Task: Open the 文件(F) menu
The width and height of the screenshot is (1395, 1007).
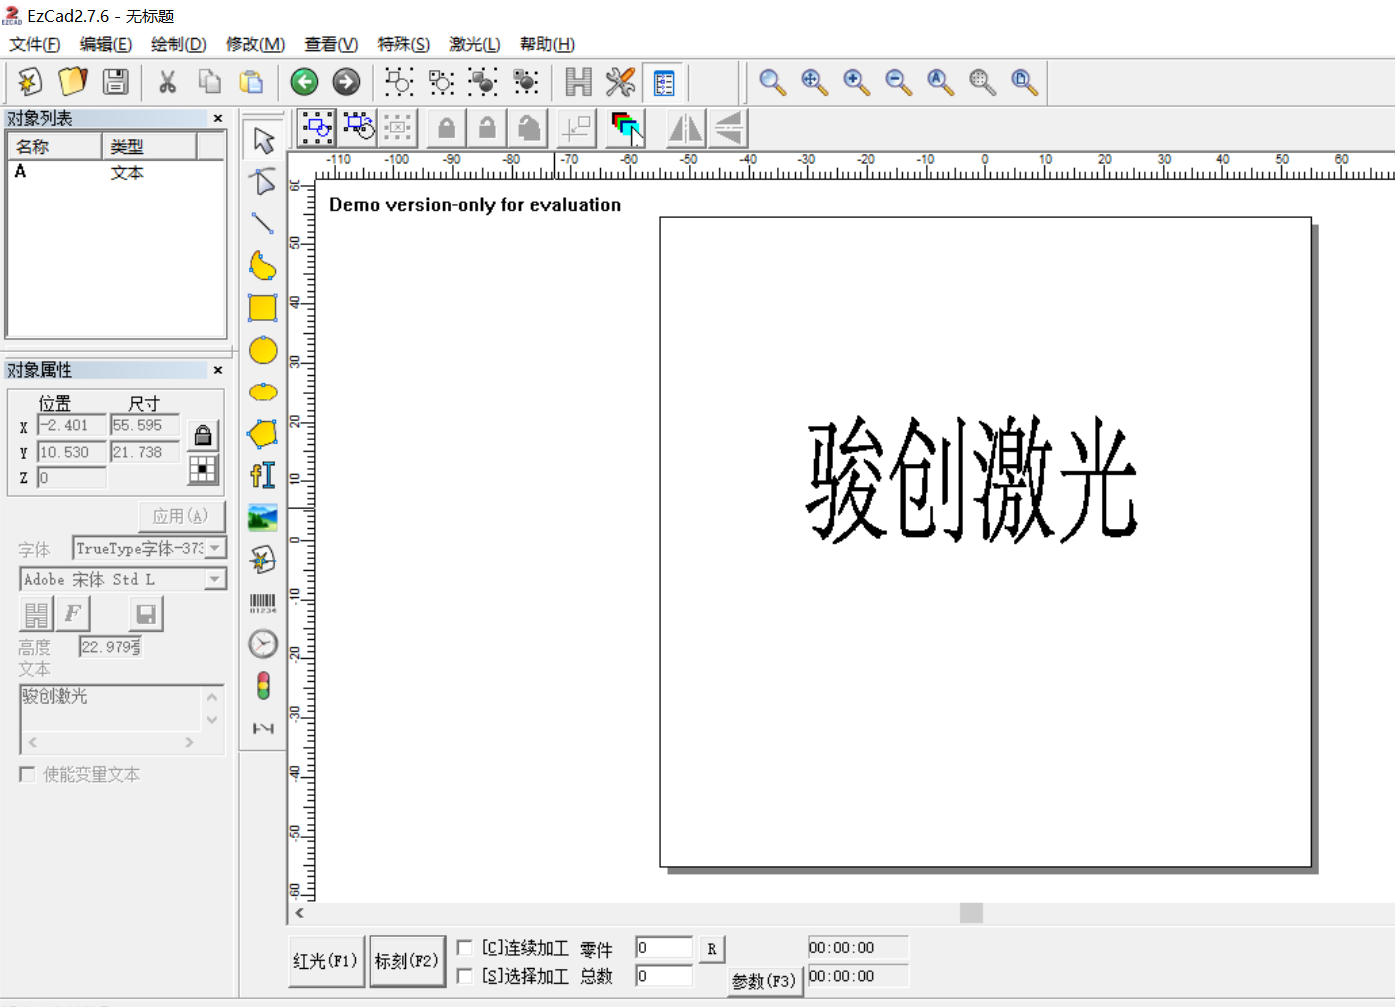Action: (35, 44)
